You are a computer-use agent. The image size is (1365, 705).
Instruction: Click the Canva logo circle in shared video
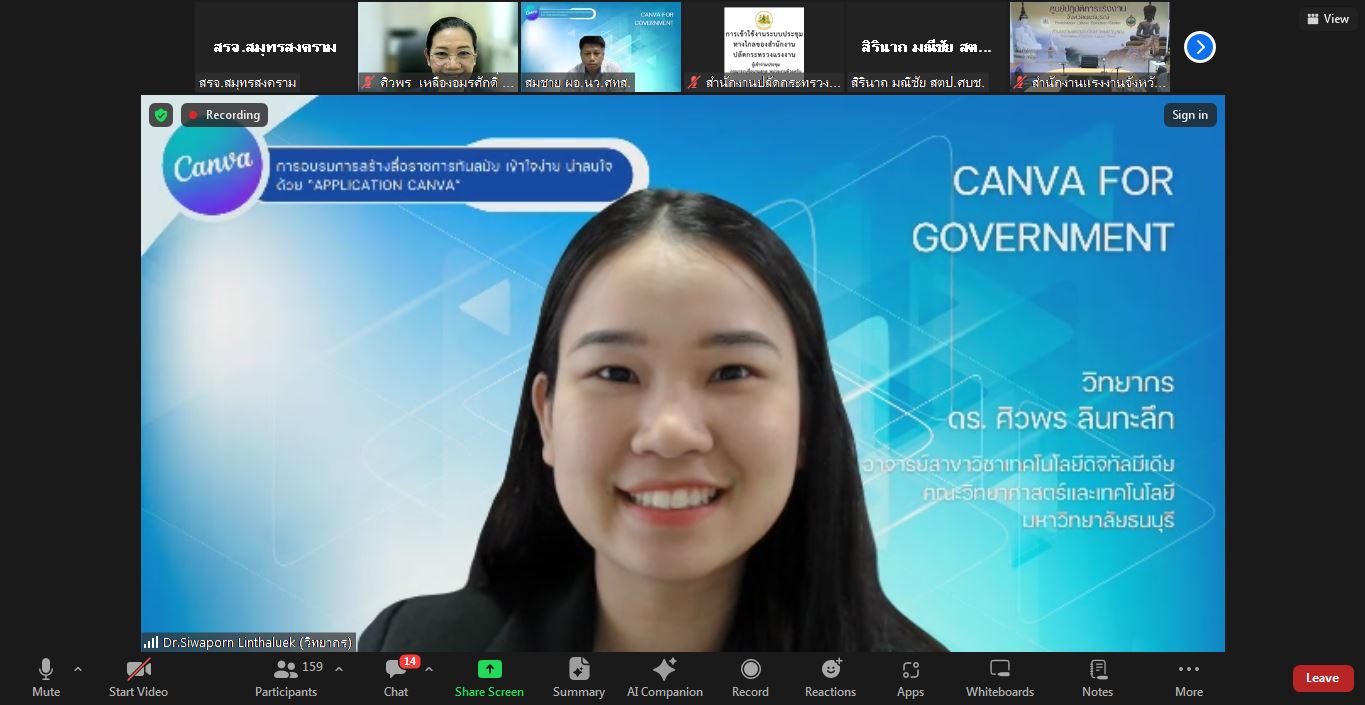click(x=212, y=166)
